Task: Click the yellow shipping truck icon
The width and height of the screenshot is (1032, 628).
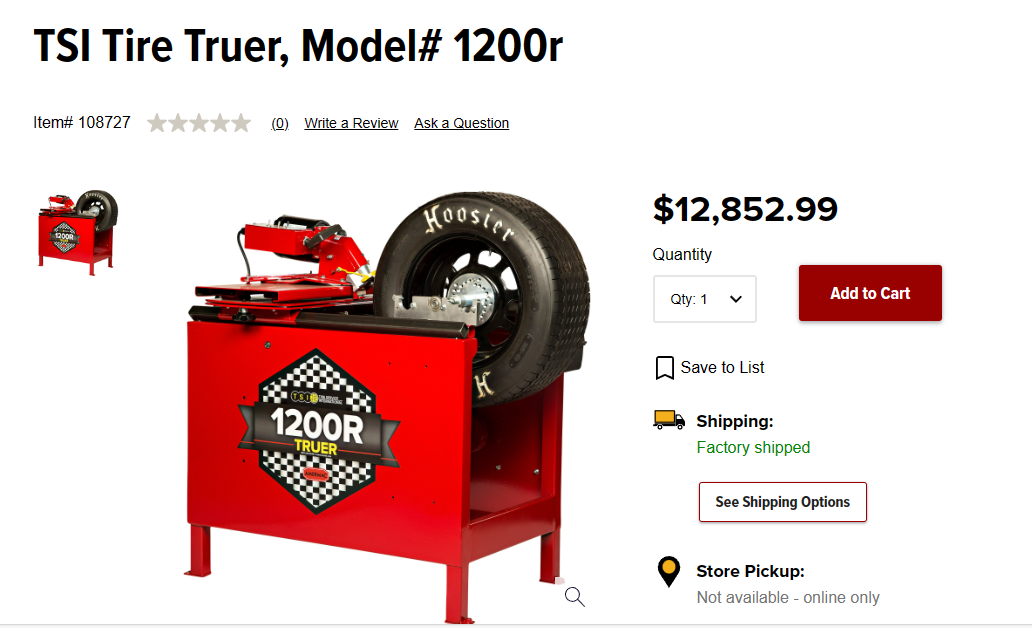Action: [669, 420]
